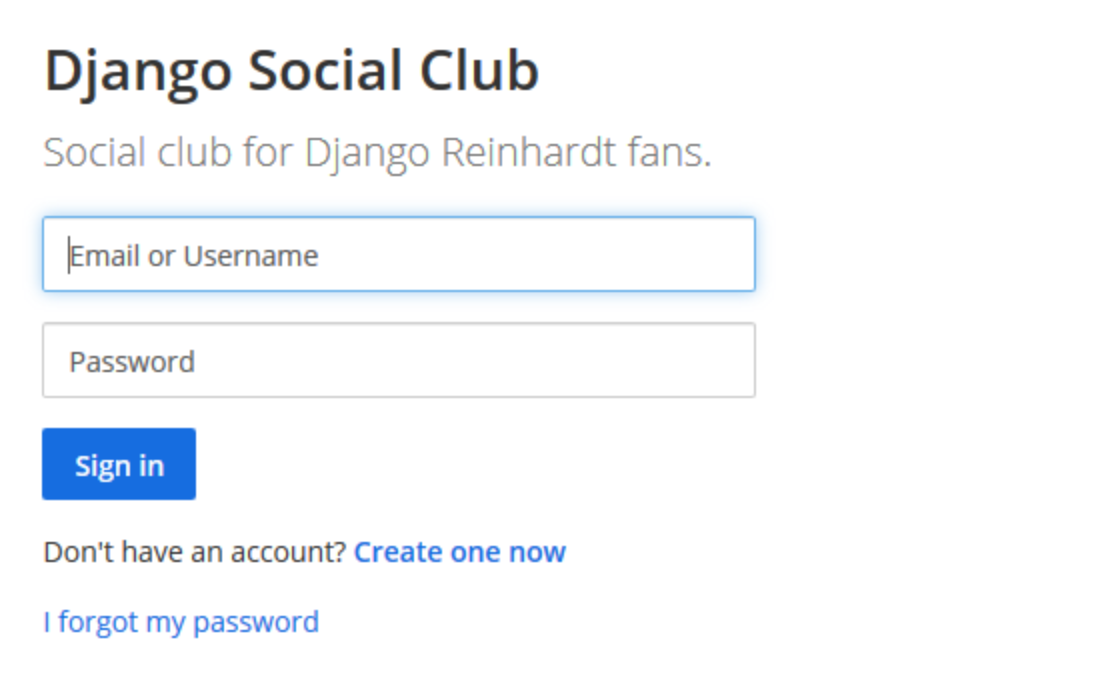The width and height of the screenshot is (1093, 676).
Task: Focus the Password input box
Action: [x=398, y=360]
